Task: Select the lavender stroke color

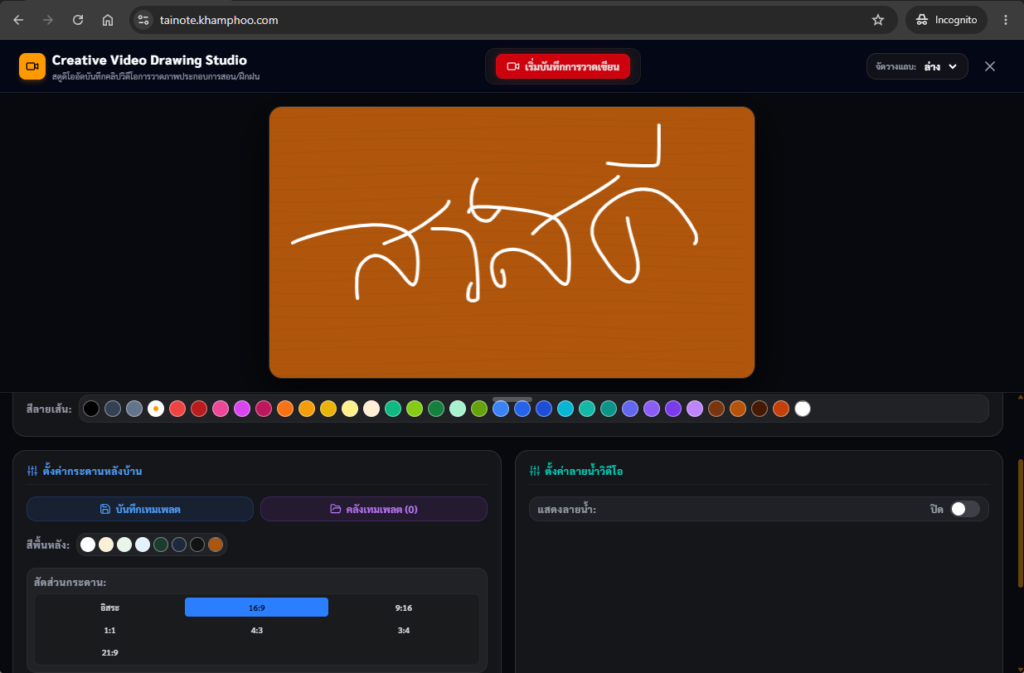Action: point(695,409)
